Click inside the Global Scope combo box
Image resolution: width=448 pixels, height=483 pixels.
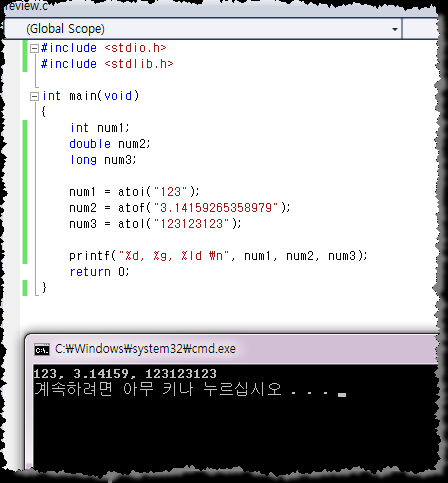[203, 29]
